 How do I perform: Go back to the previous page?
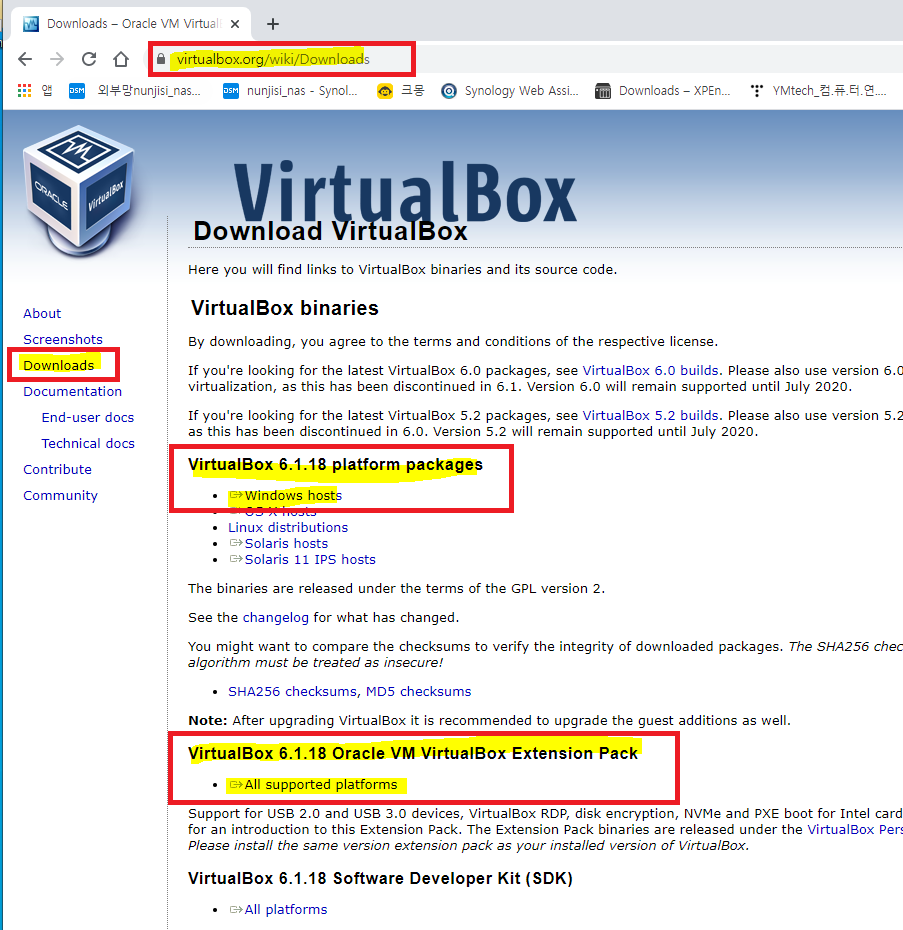click(x=25, y=59)
